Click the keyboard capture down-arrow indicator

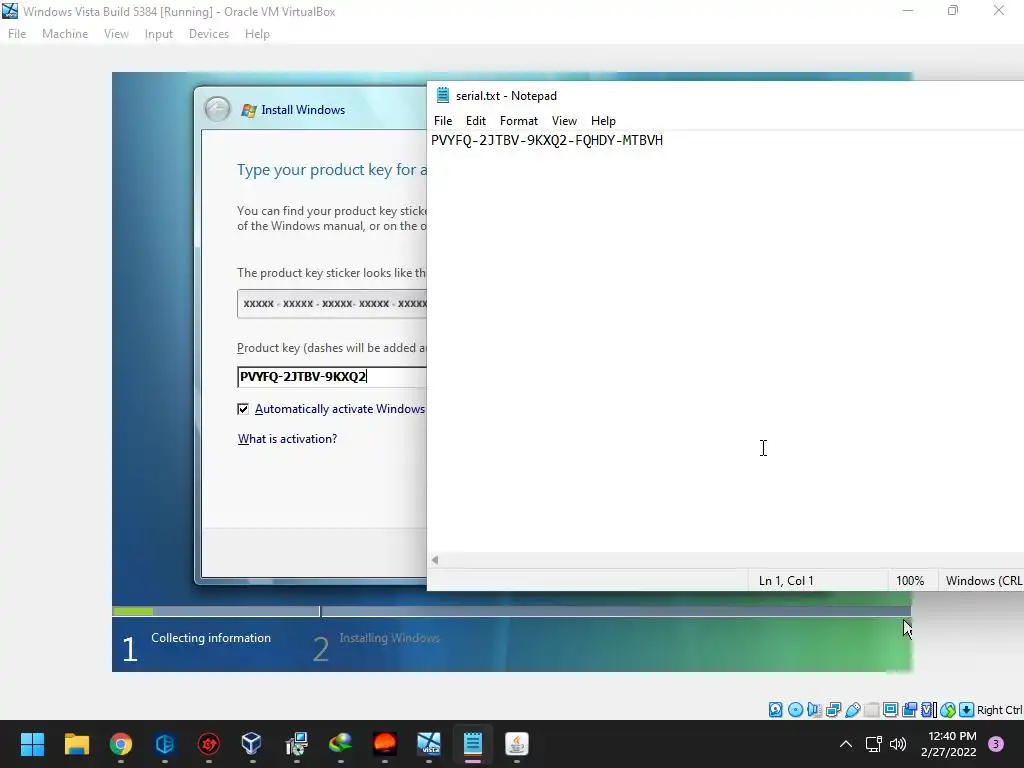pyautogui.click(x=967, y=710)
